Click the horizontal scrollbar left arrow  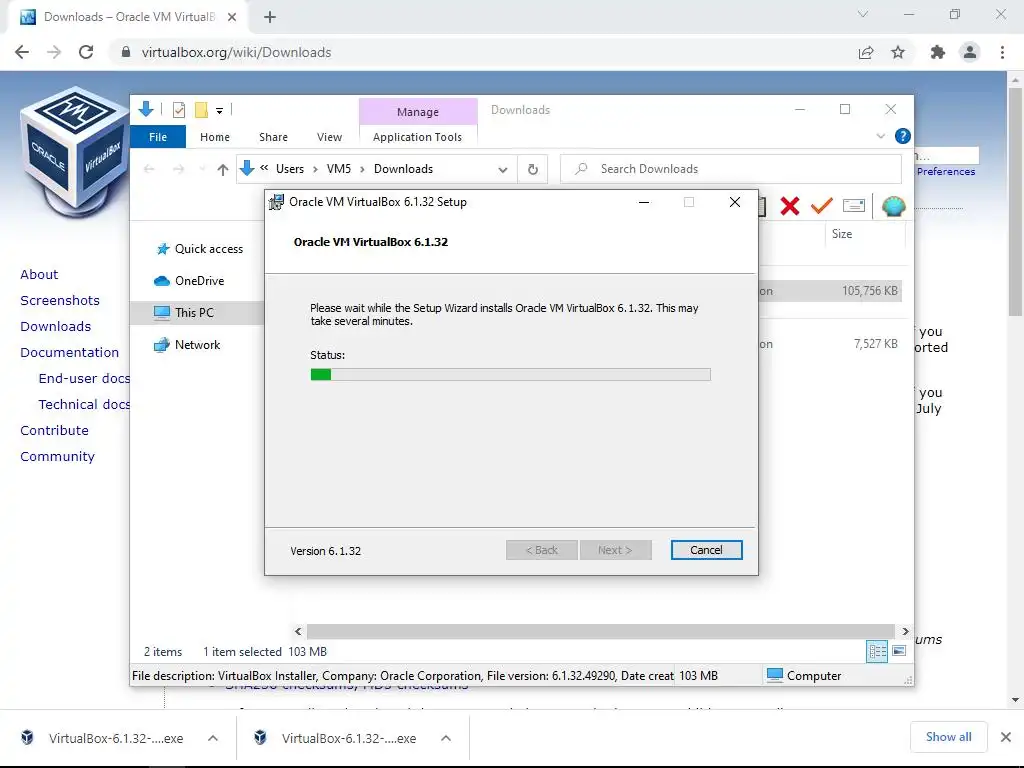298,632
